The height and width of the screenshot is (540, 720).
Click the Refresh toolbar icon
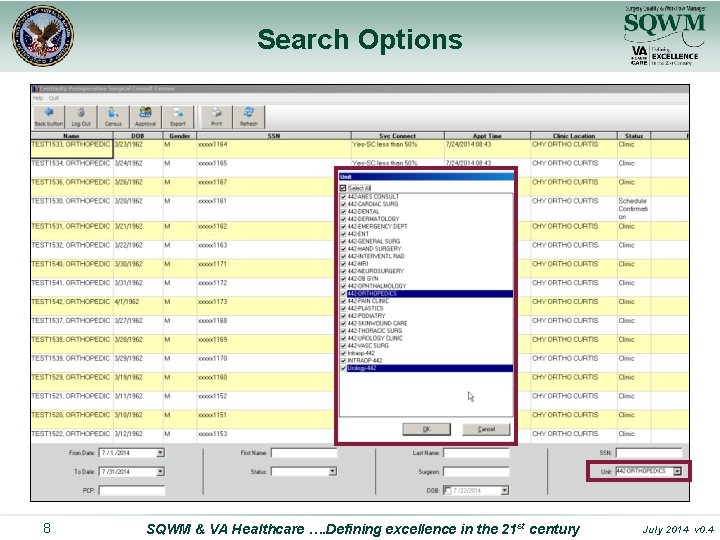pyautogui.click(x=248, y=117)
